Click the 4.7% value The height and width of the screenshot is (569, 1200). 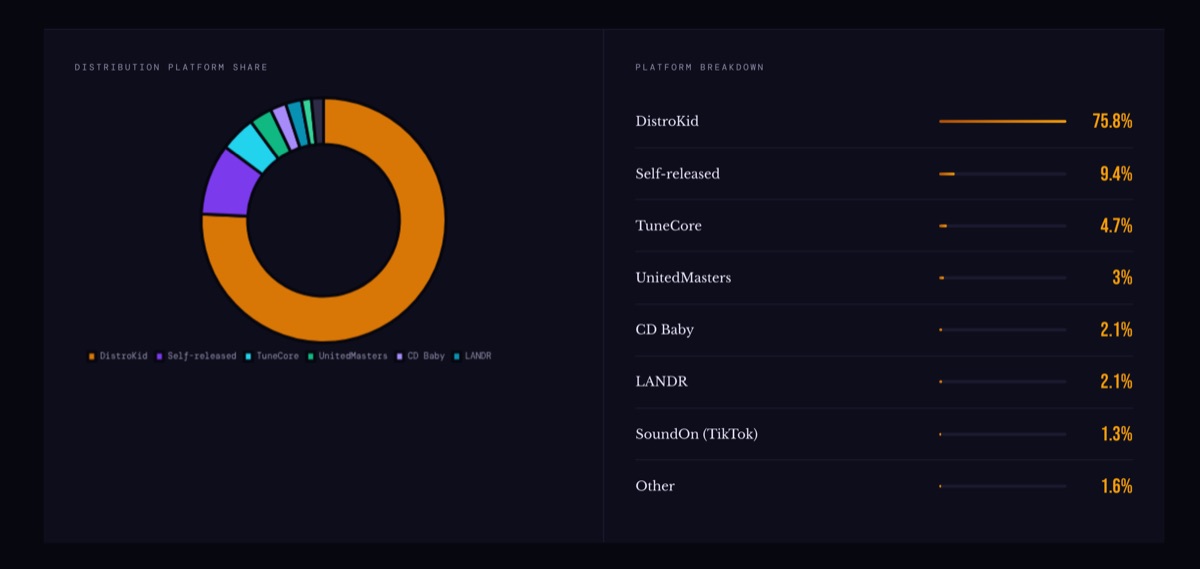tap(1116, 225)
